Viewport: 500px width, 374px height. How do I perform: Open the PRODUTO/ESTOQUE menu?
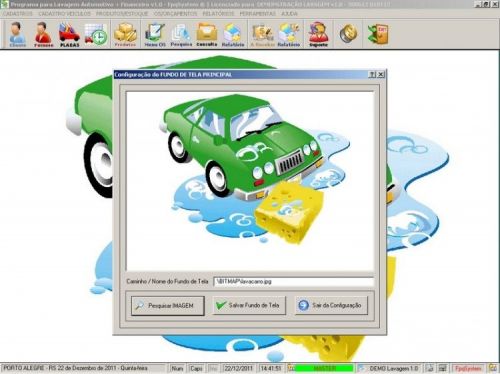pos(122,14)
